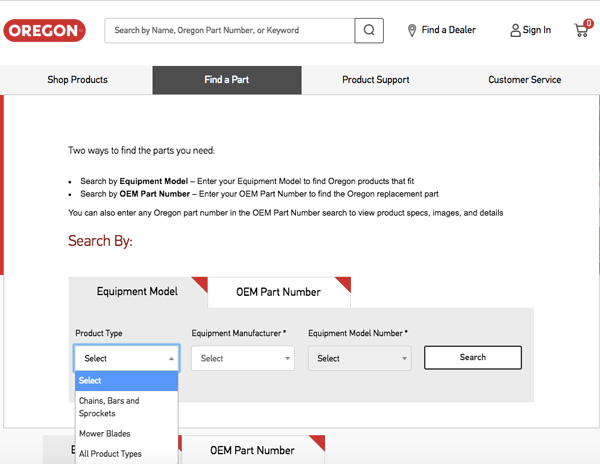Open the shopping cart icon
Image resolution: width=600 pixels, height=464 pixels.
tap(581, 30)
